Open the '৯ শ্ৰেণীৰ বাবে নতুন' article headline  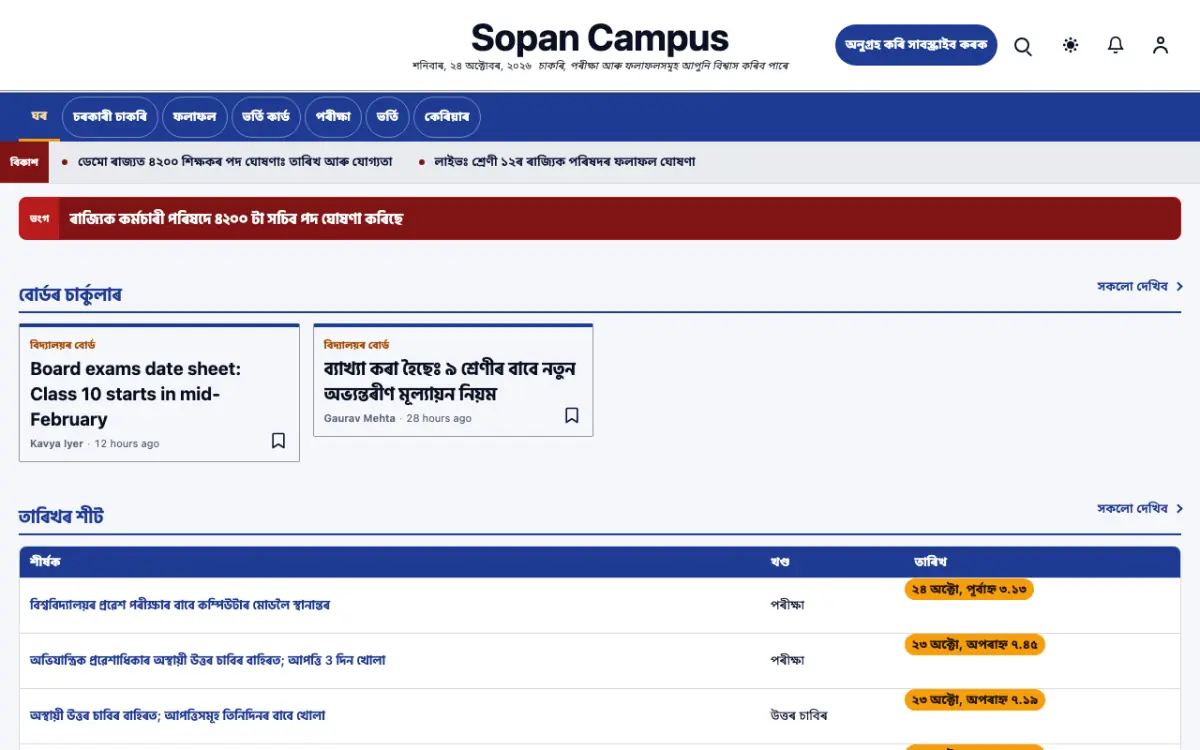(x=450, y=381)
